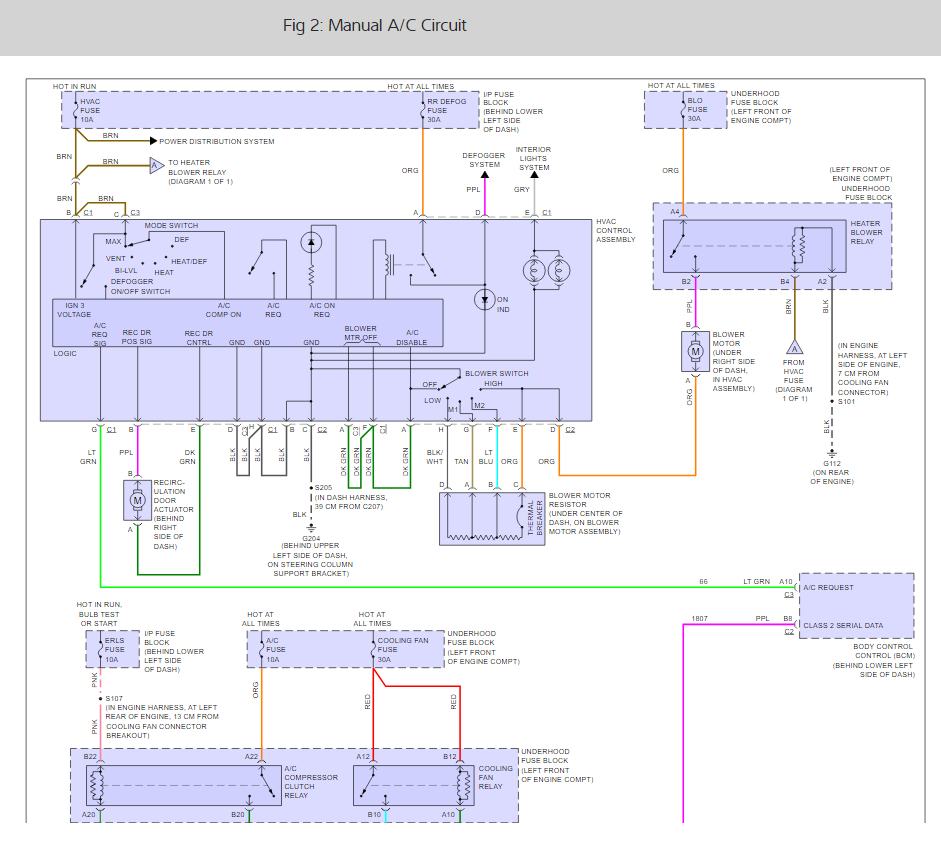
Task: Click the ON IND indicator LED symbol
Action: click(x=484, y=299)
